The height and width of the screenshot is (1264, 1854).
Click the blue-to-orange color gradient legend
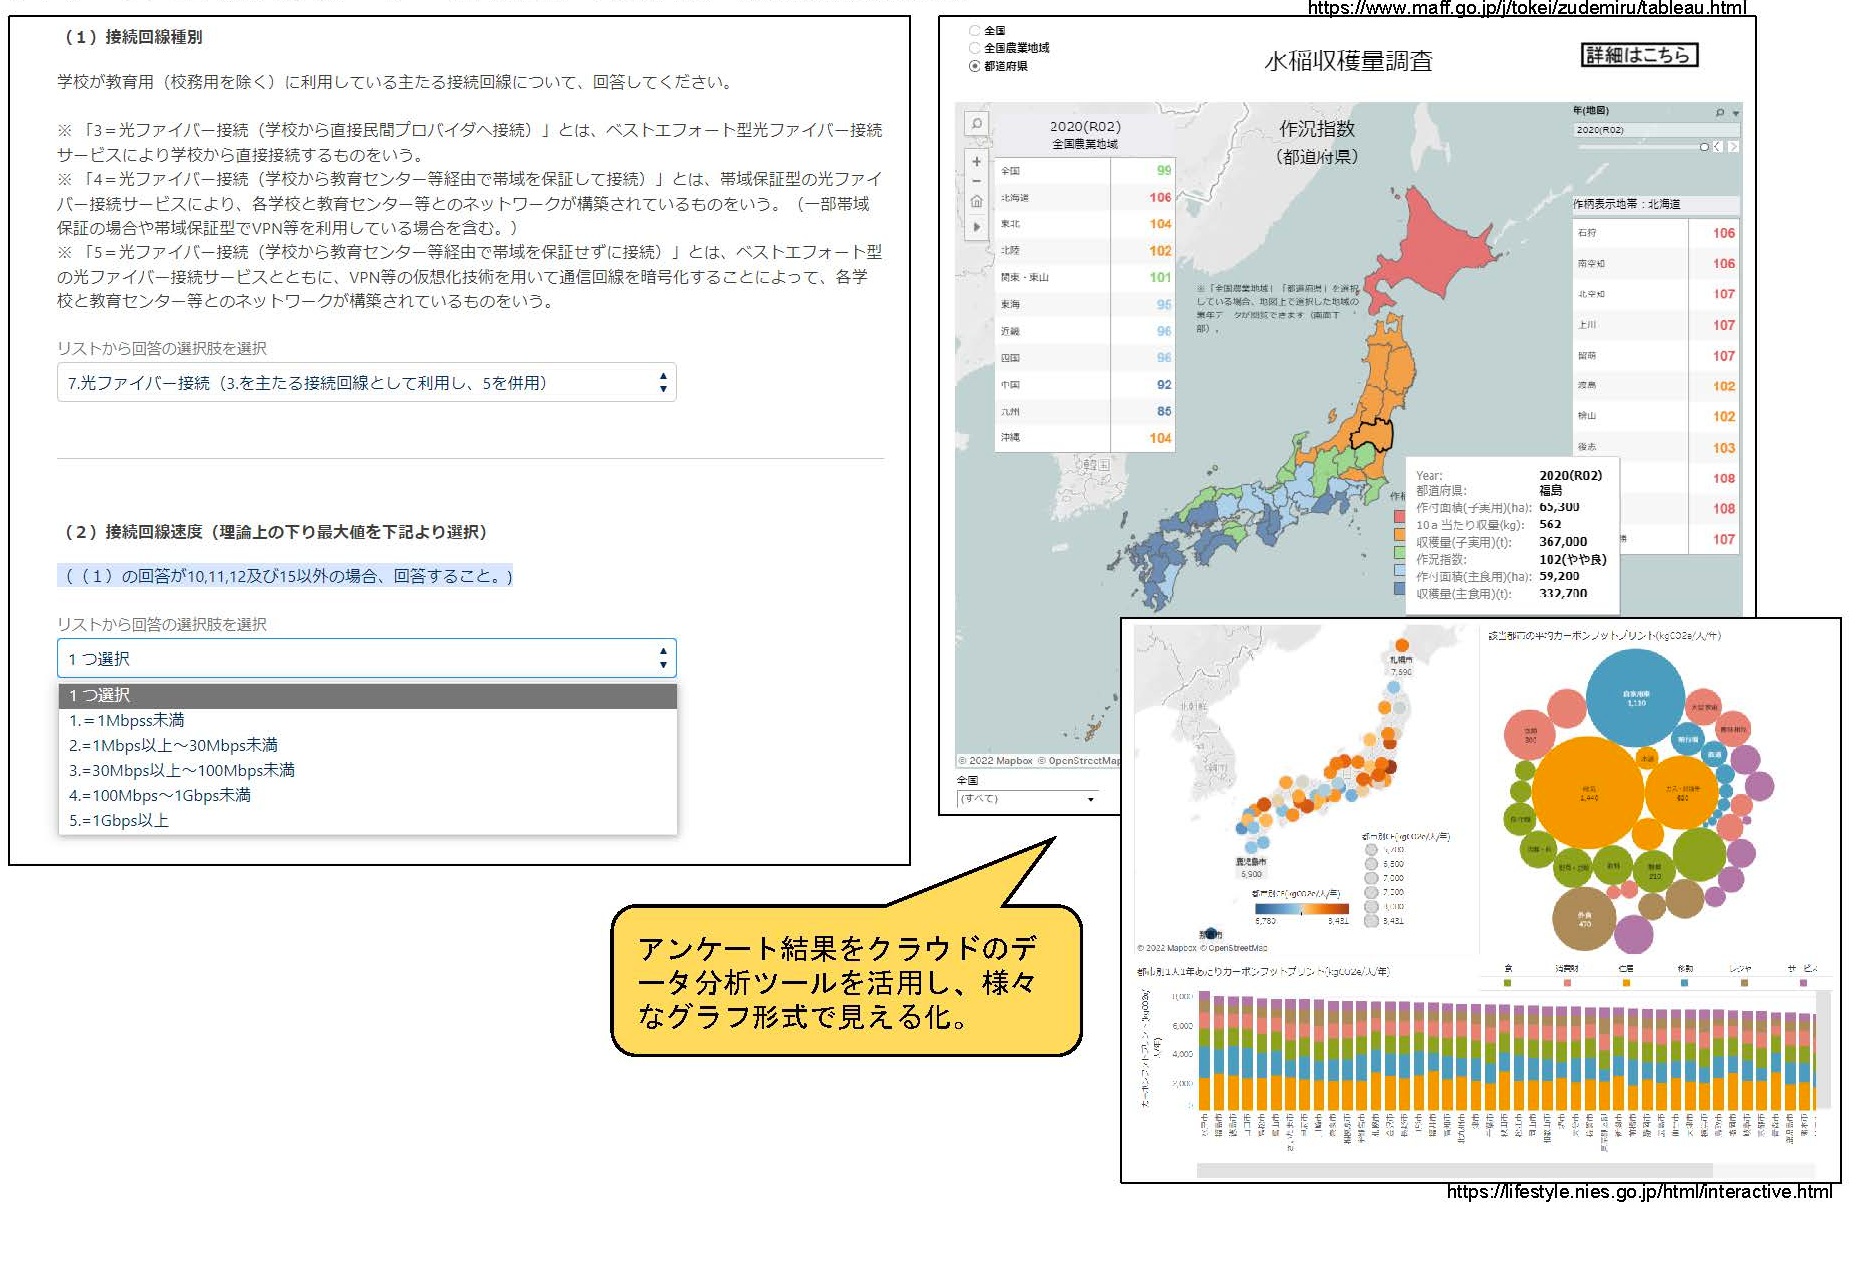tap(1302, 909)
